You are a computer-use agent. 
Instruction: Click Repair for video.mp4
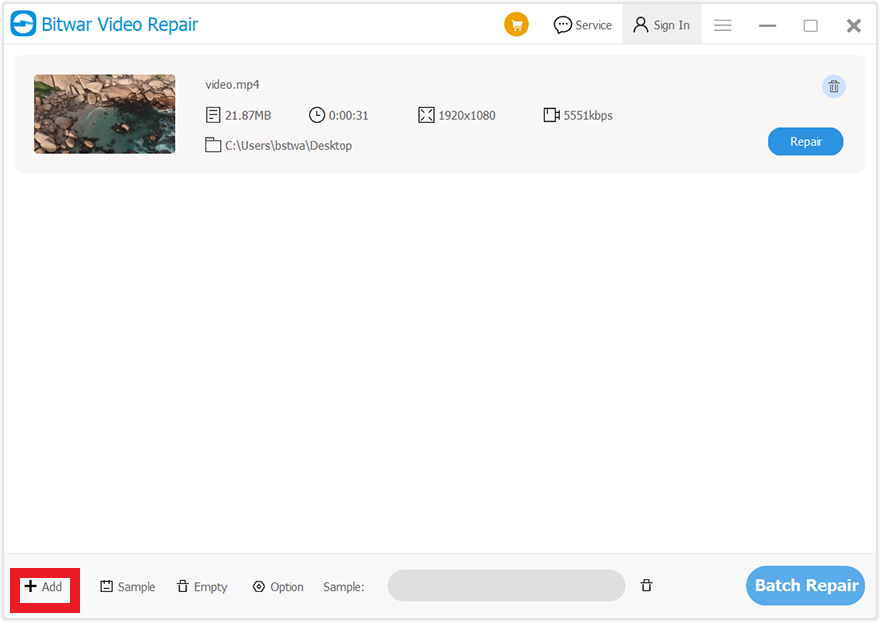[x=805, y=141]
